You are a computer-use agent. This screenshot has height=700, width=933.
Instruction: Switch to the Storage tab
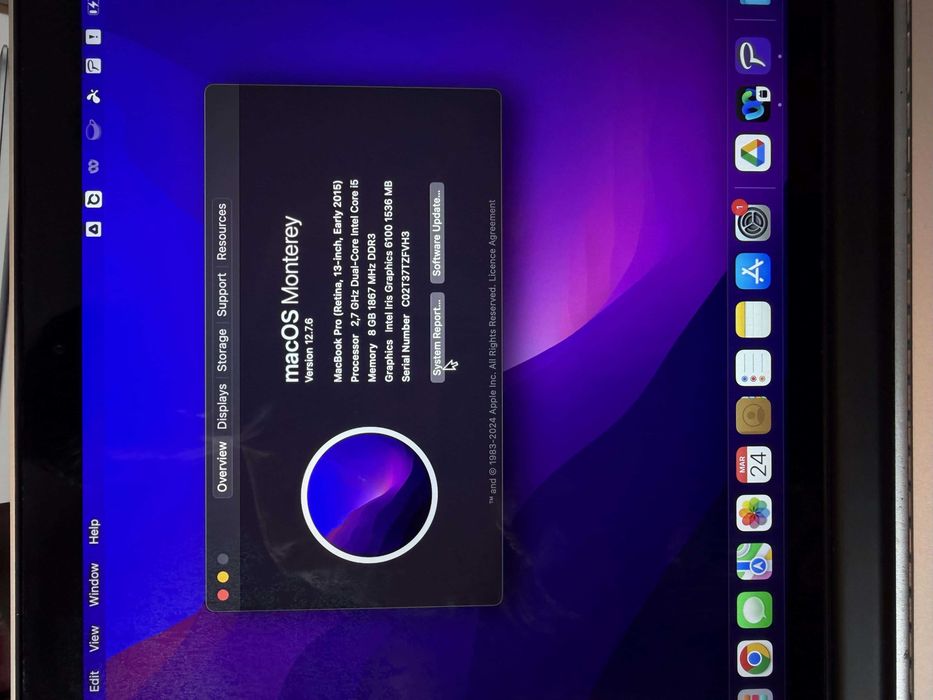pyautogui.click(x=222, y=350)
